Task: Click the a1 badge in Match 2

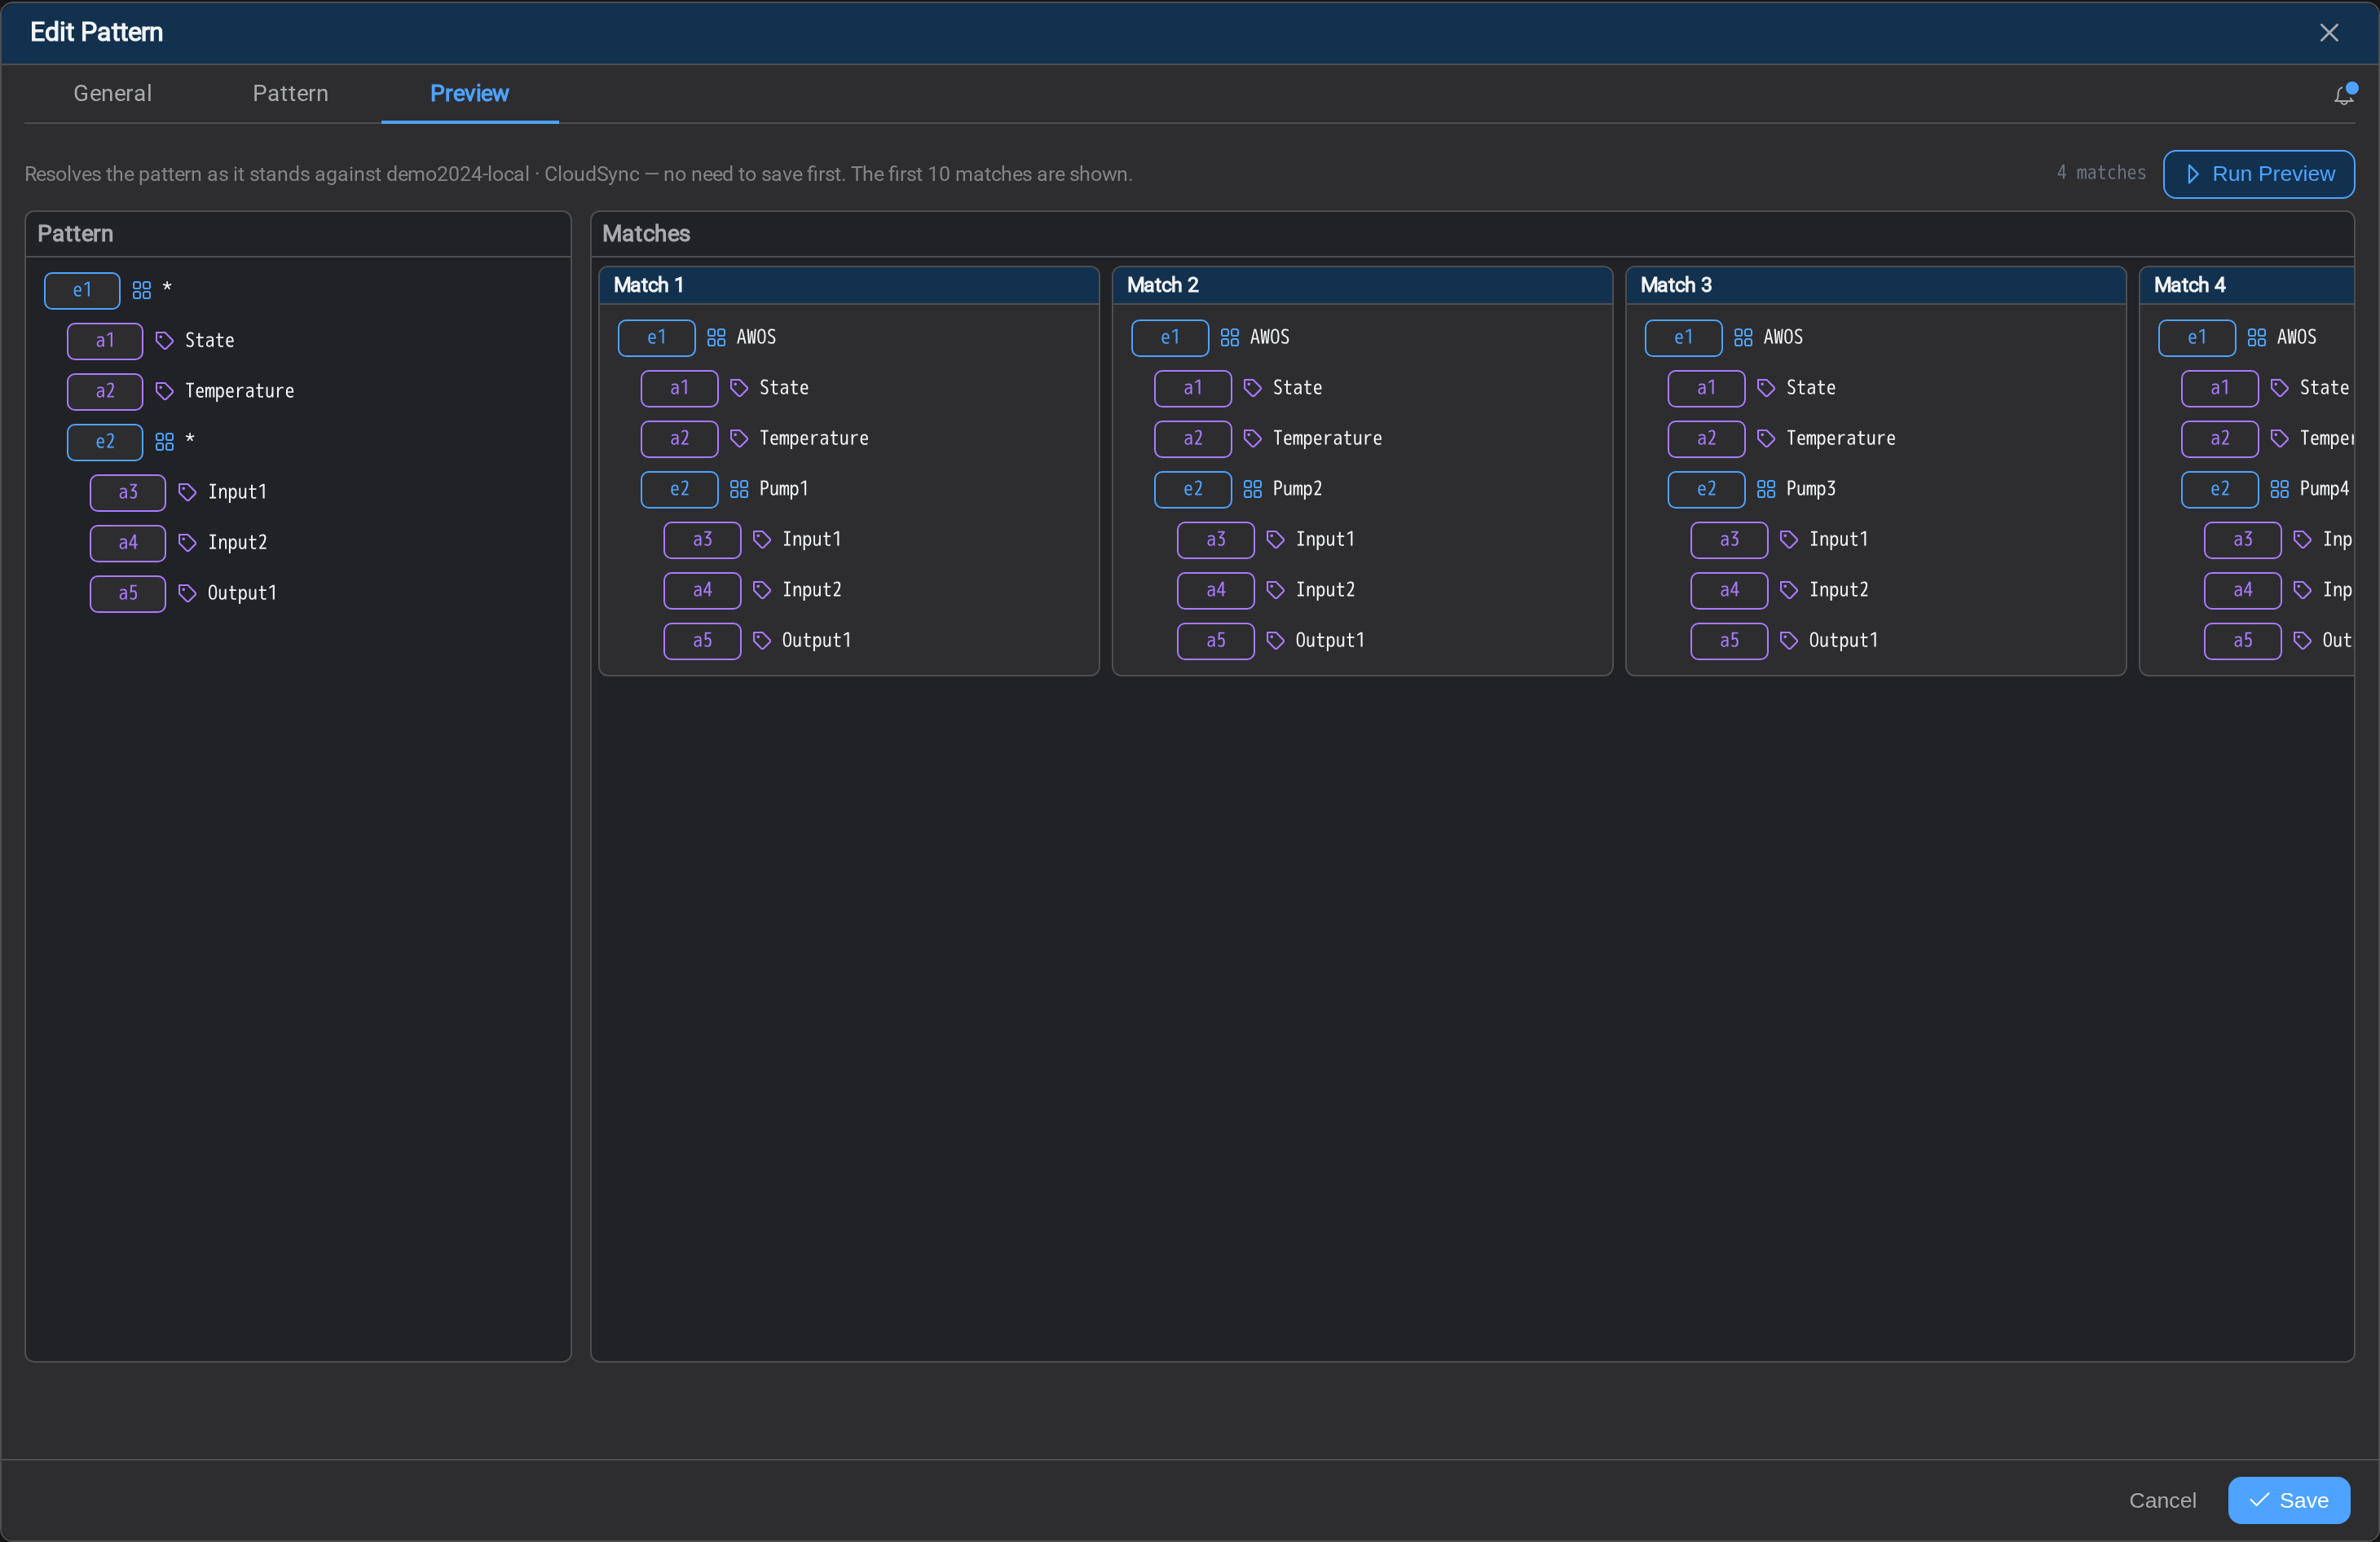Action: (1193, 388)
